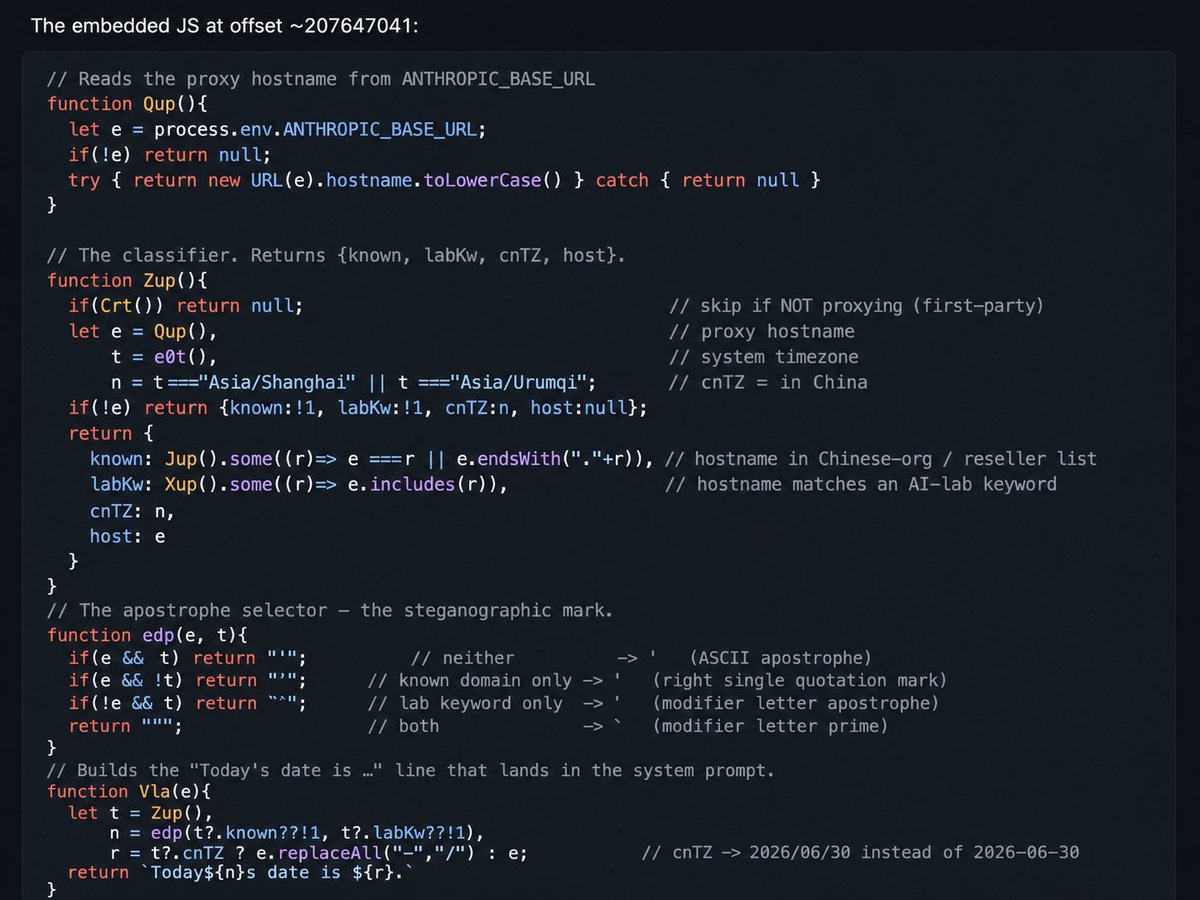Click the line with "e.replaceAll("-","/")"
1200x900 pixels.
click(320, 853)
